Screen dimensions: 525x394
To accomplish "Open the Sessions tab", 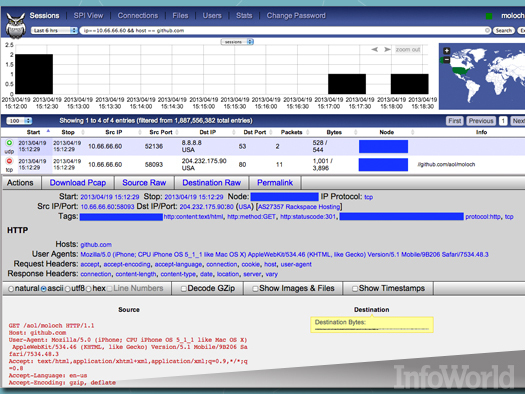I will [44, 15].
